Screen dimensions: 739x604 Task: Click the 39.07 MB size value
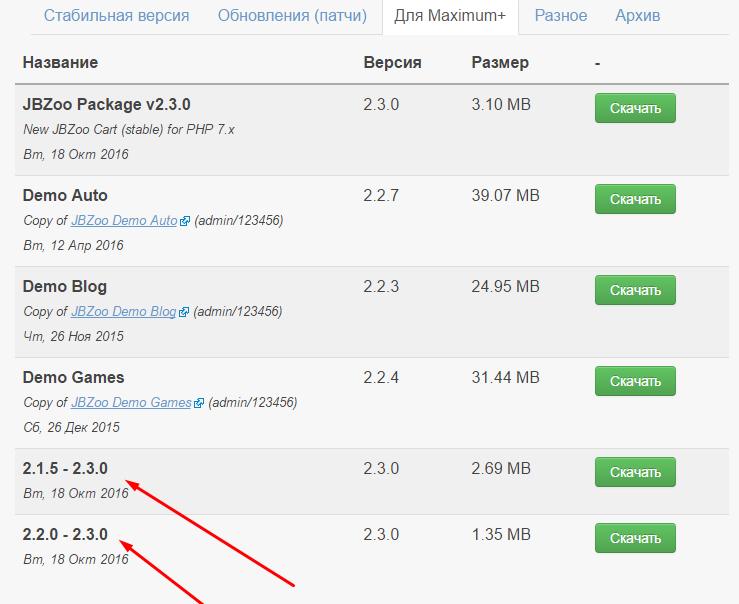[x=505, y=195]
